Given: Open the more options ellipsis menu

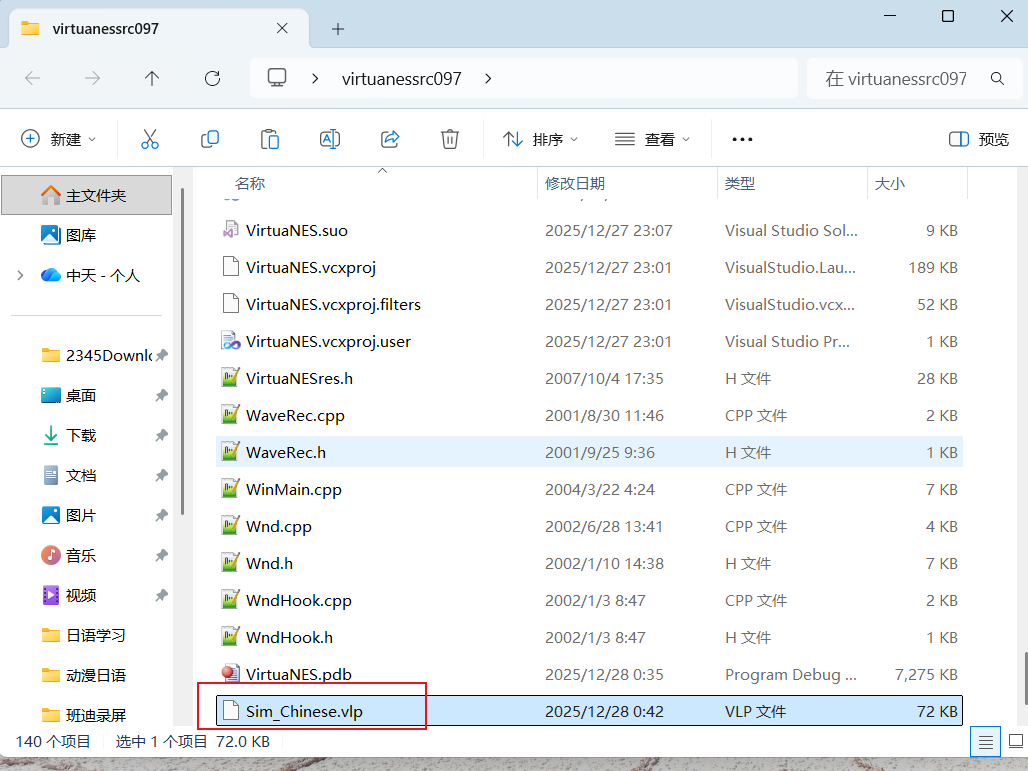Looking at the screenshot, I should (742, 139).
